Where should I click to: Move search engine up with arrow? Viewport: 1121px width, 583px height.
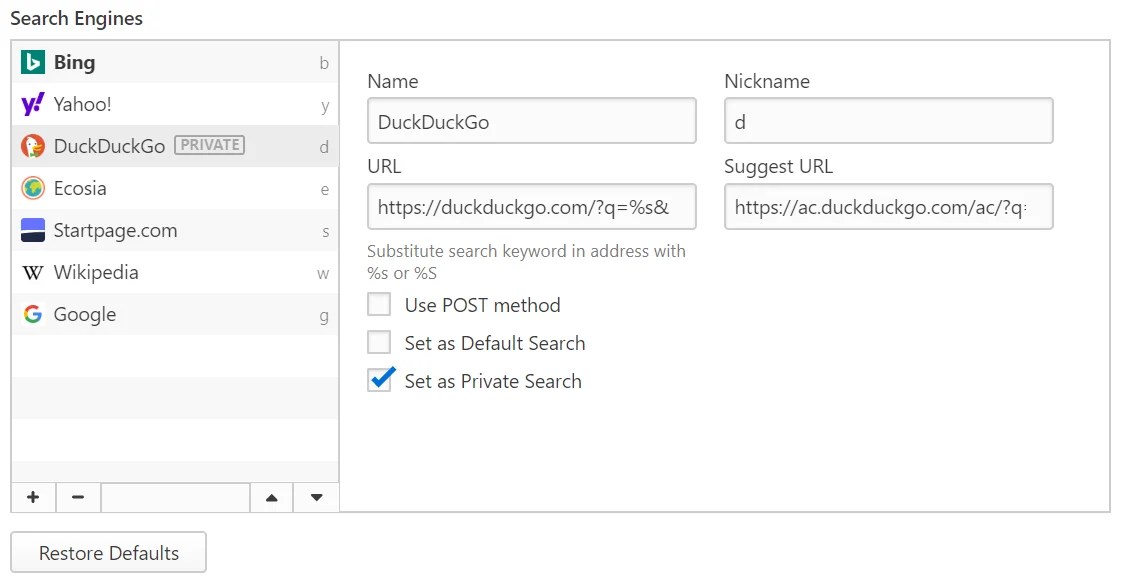coord(271,497)
